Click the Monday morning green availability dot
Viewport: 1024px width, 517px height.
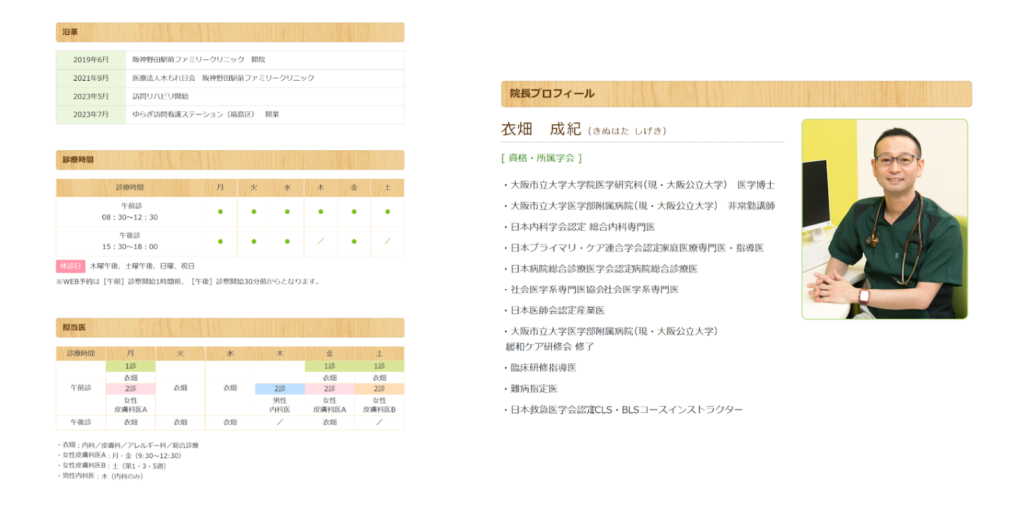coord(220,212)
